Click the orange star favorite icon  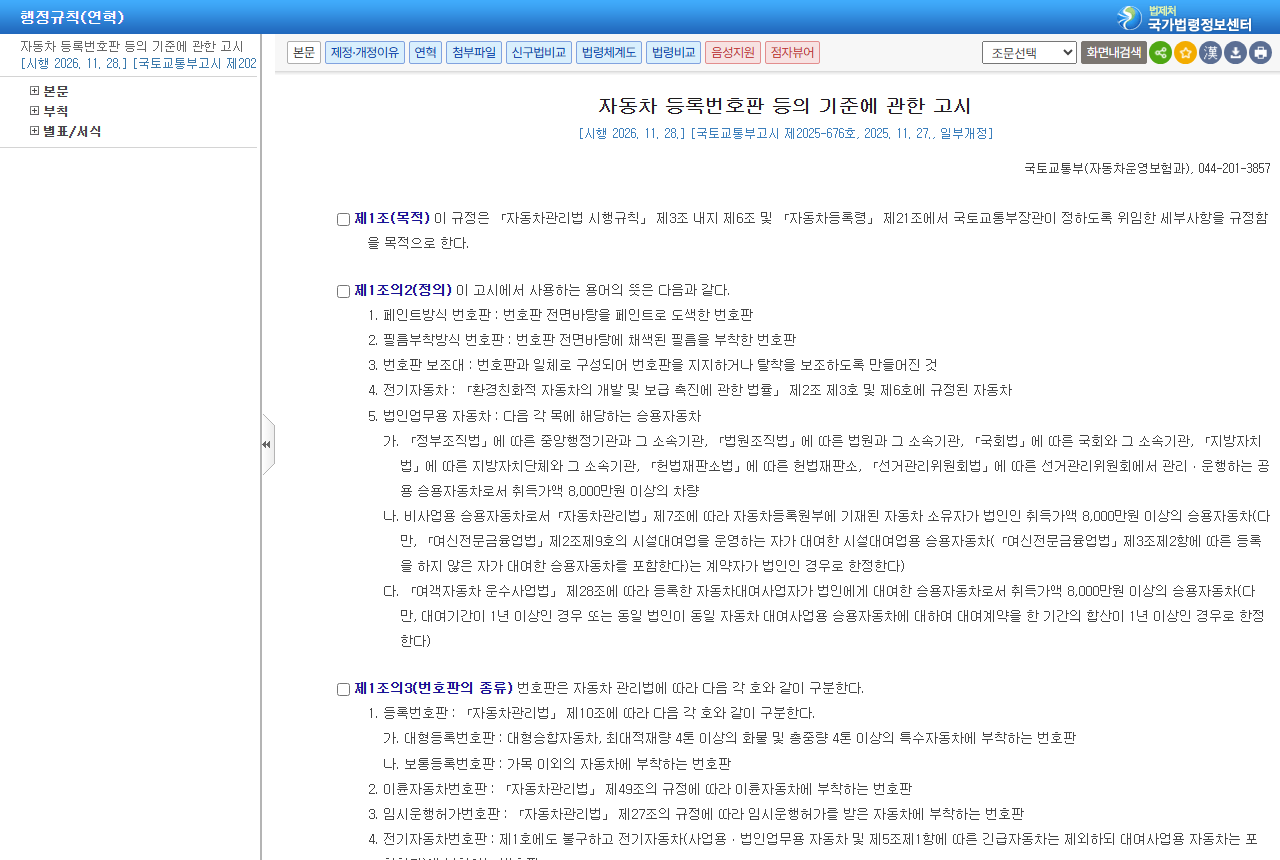(1185, 53)
